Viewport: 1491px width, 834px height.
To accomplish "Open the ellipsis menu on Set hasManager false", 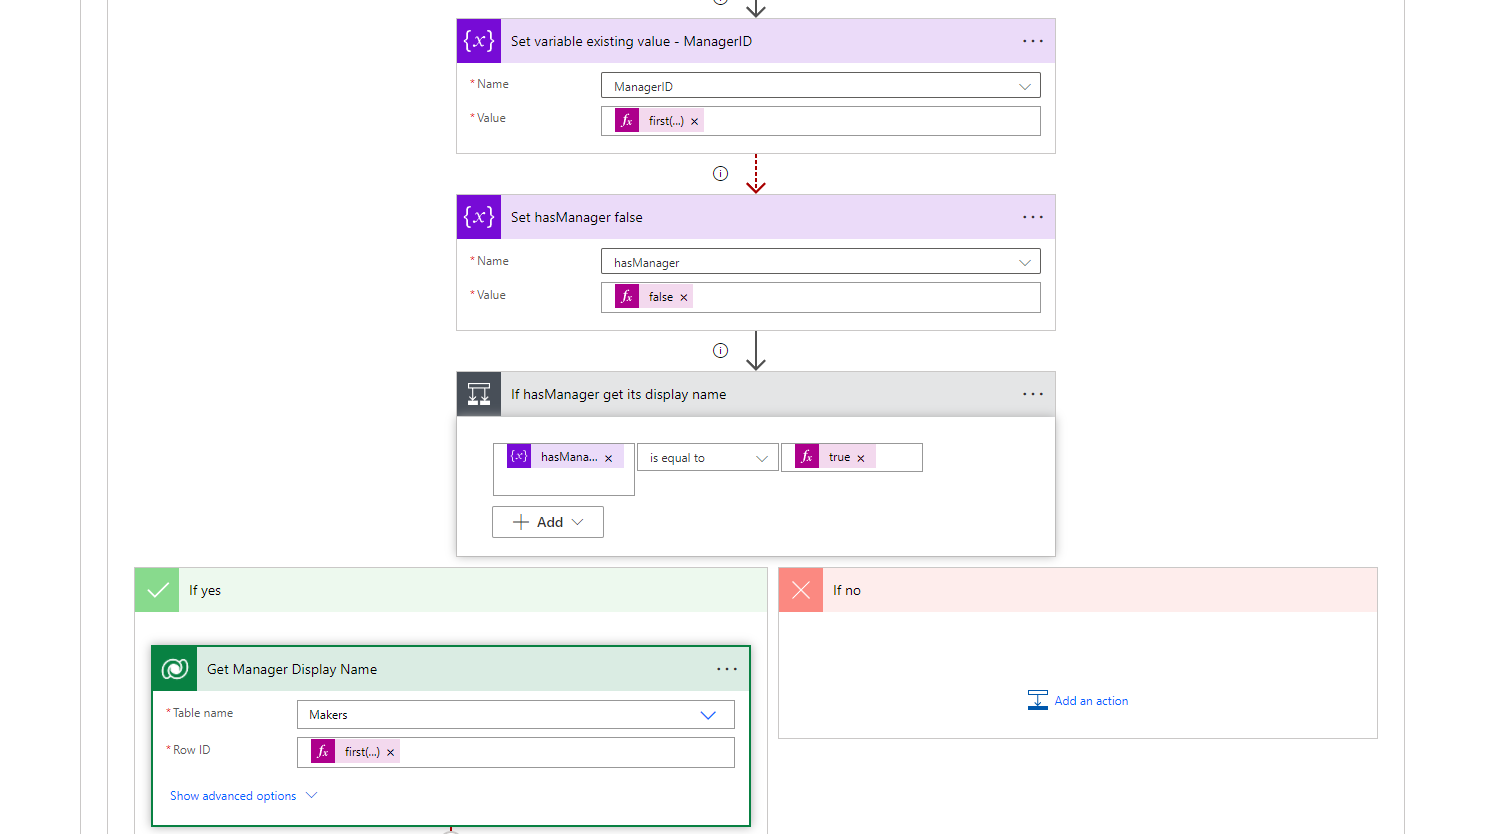I will (1032, 216).
